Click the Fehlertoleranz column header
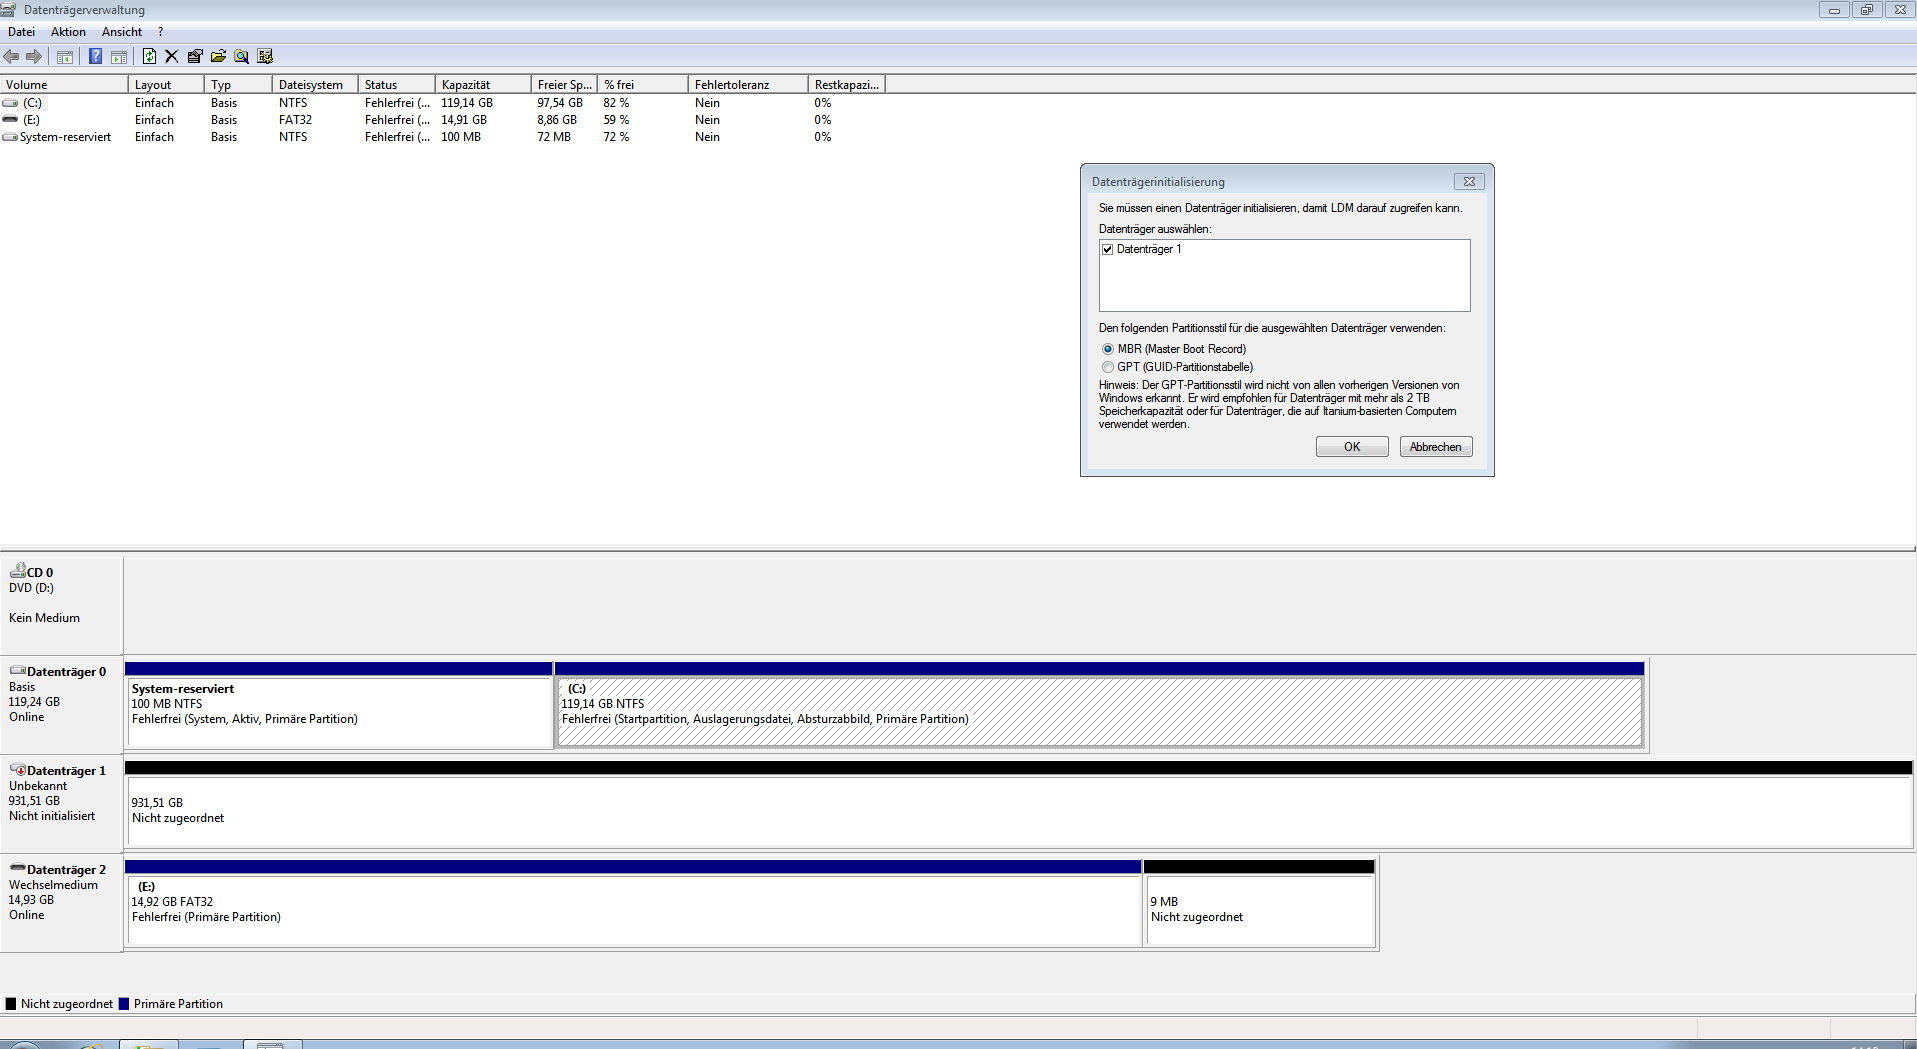Image resolution: width=1917 pixels, height=1049 pixels. (x=748, y=85)
